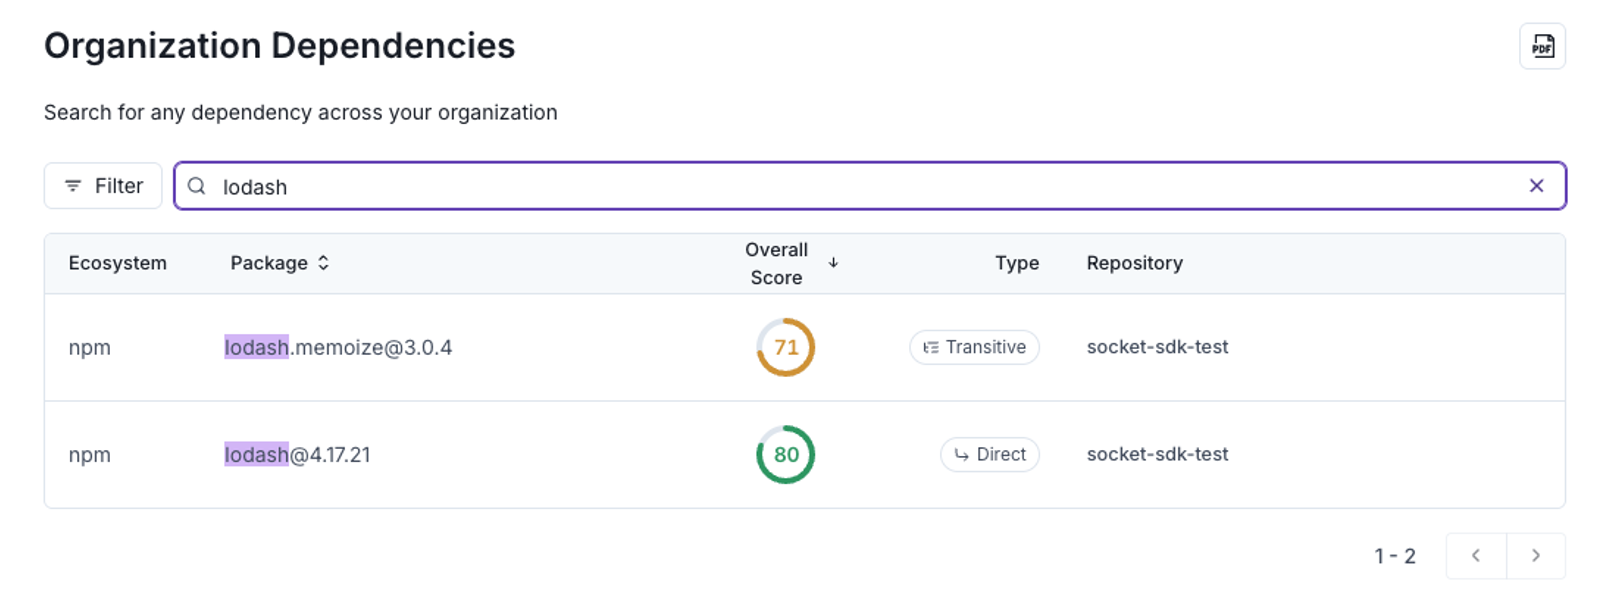
Task: Go to previous page chevron
Action: coord(1475,556)
